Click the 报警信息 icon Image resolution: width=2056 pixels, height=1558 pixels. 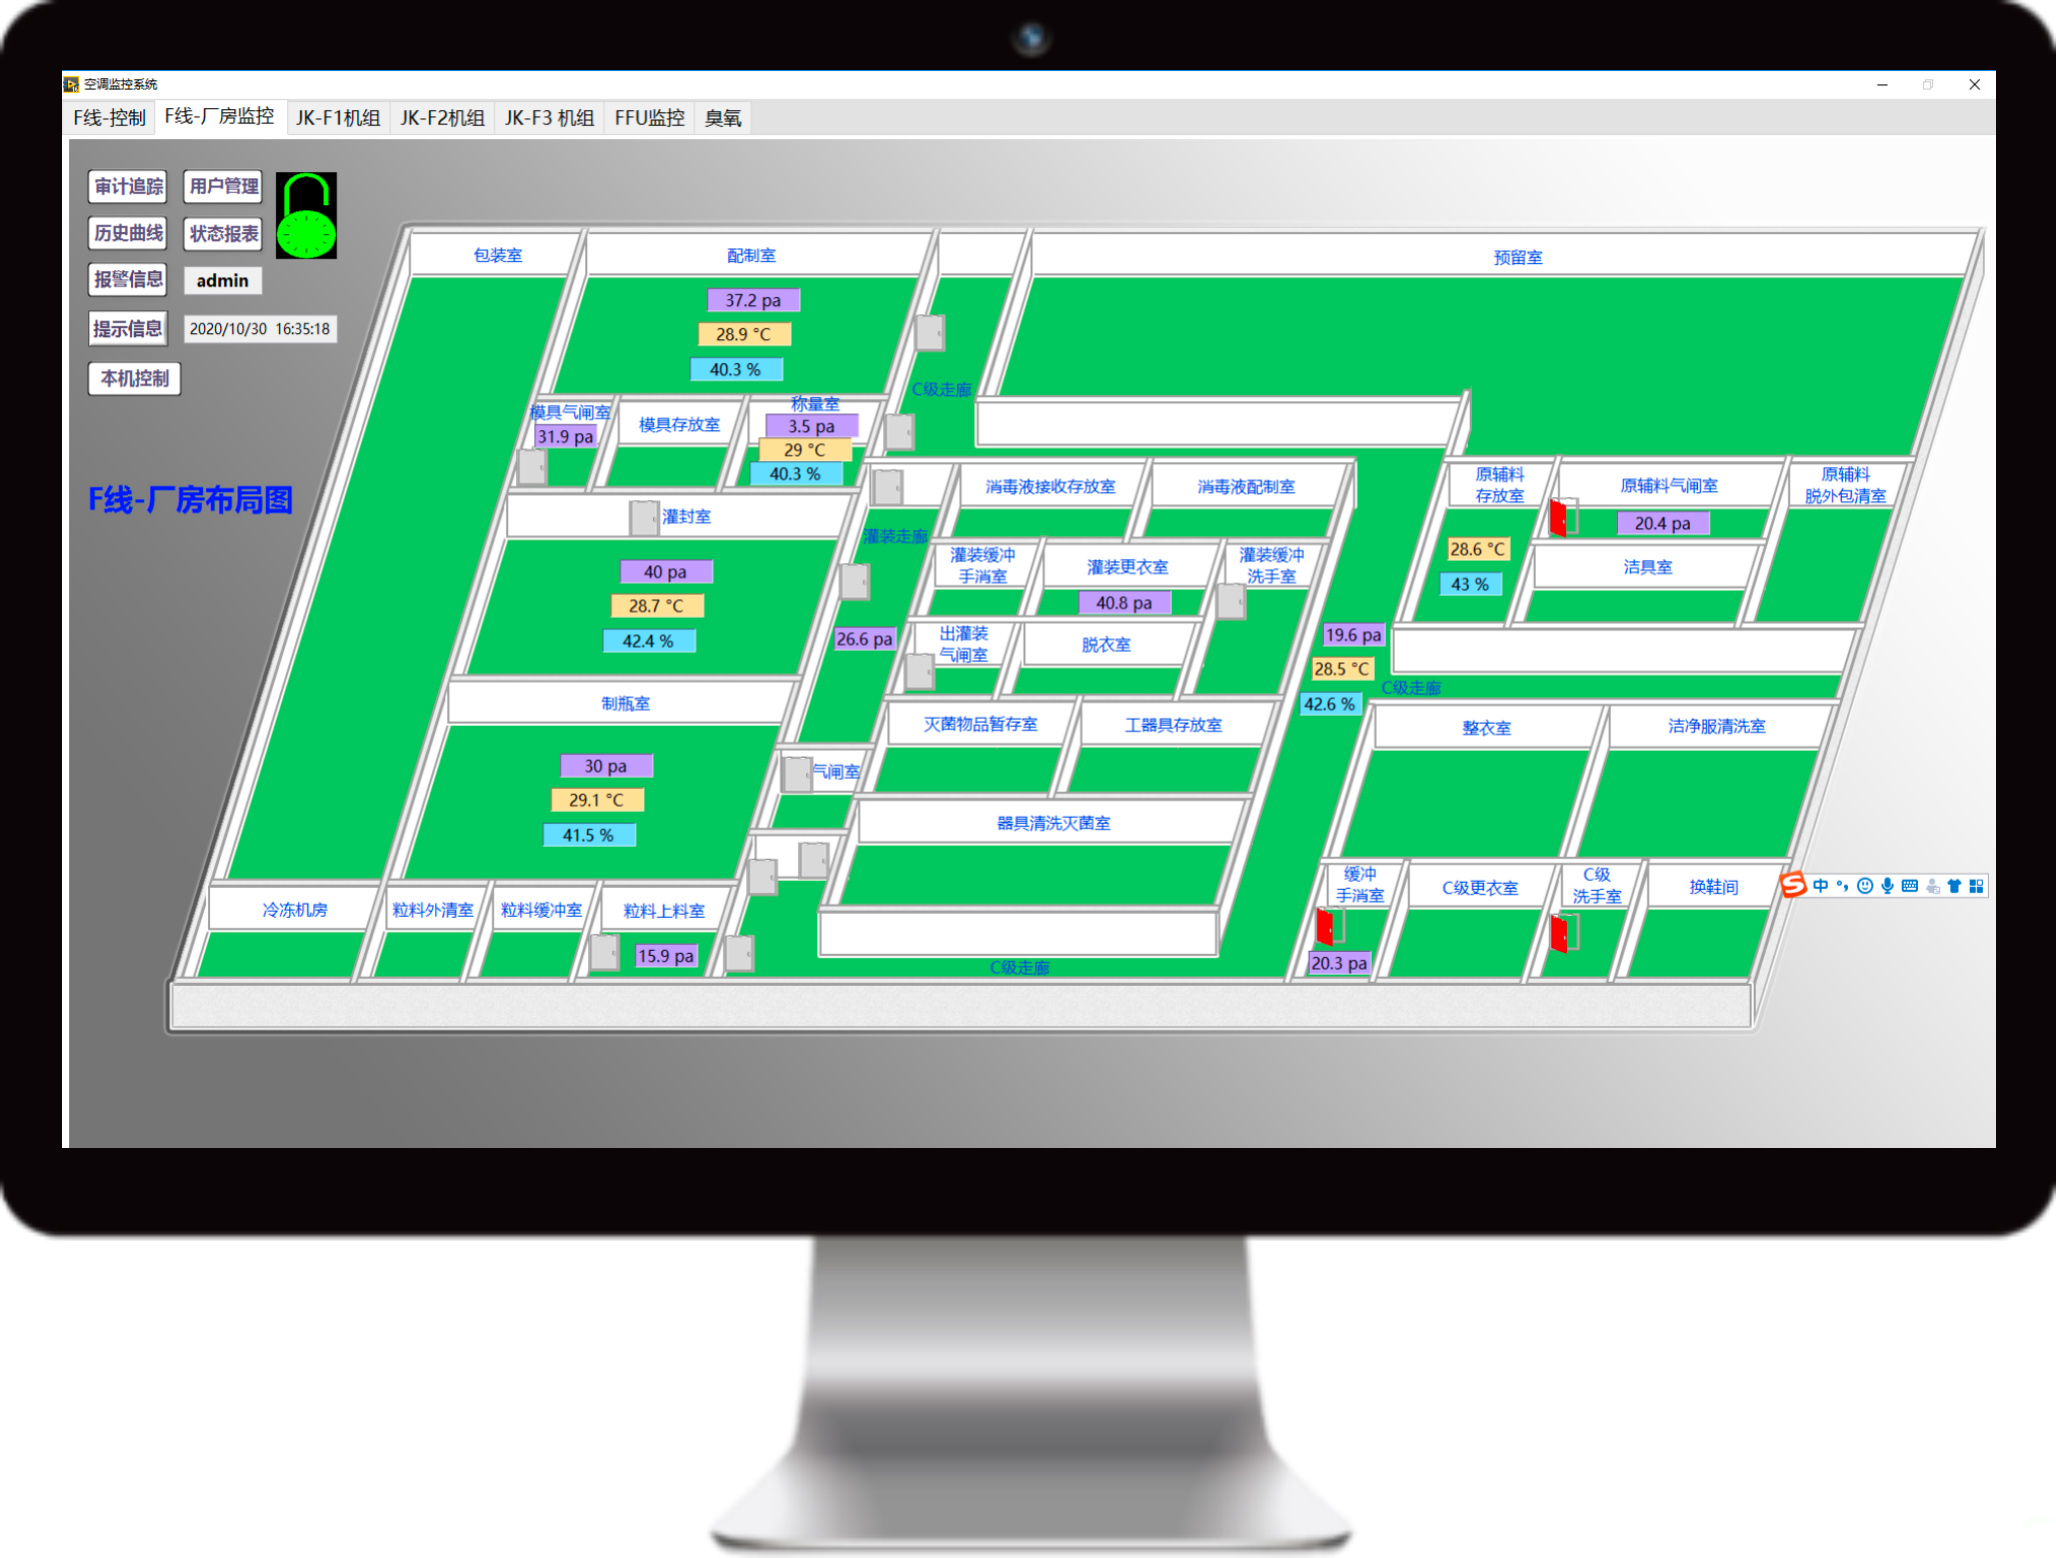pos(129,280)
